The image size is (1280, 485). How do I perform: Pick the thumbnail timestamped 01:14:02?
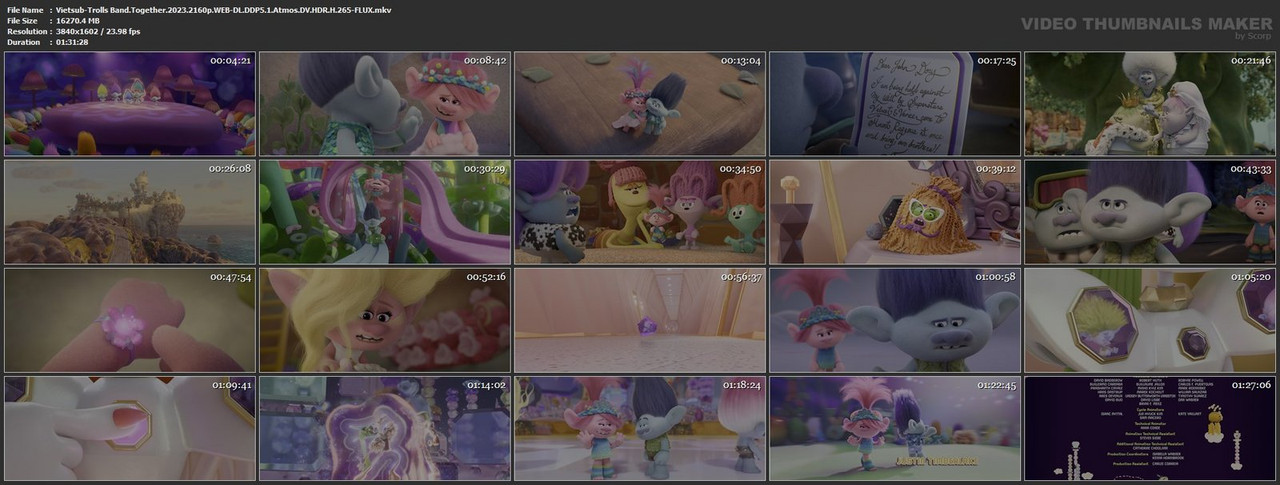pos(385,428)
